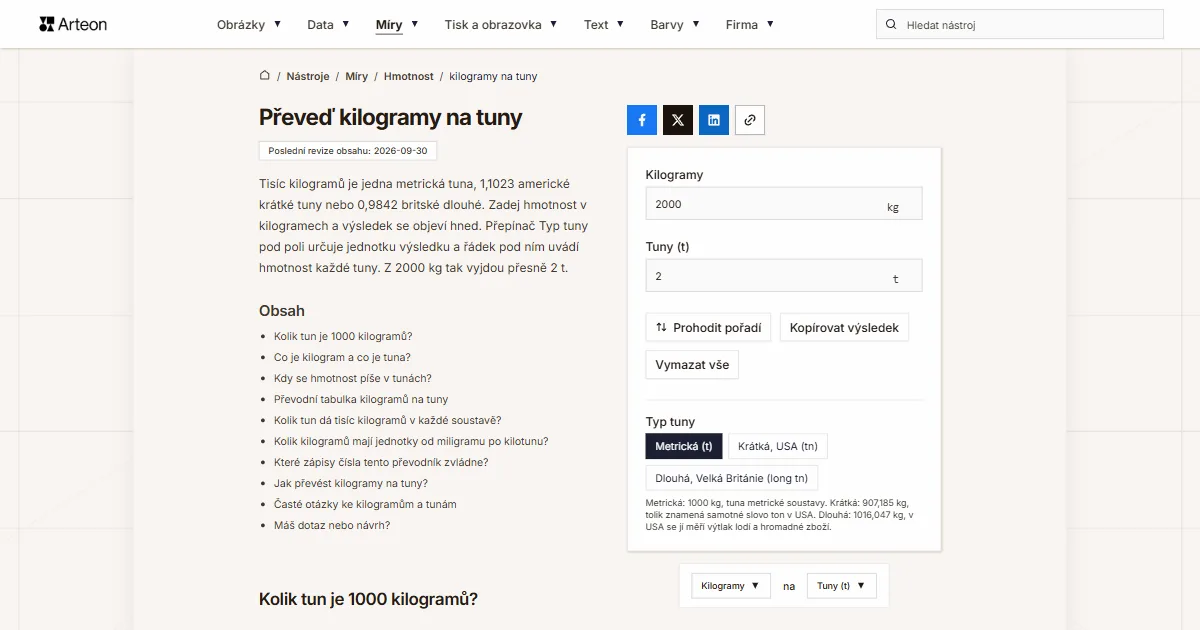The width and height of the screenshot is (1200, 630).
Task: Open the Kilogramy source unit dropdown
Action: coord(731,586)
